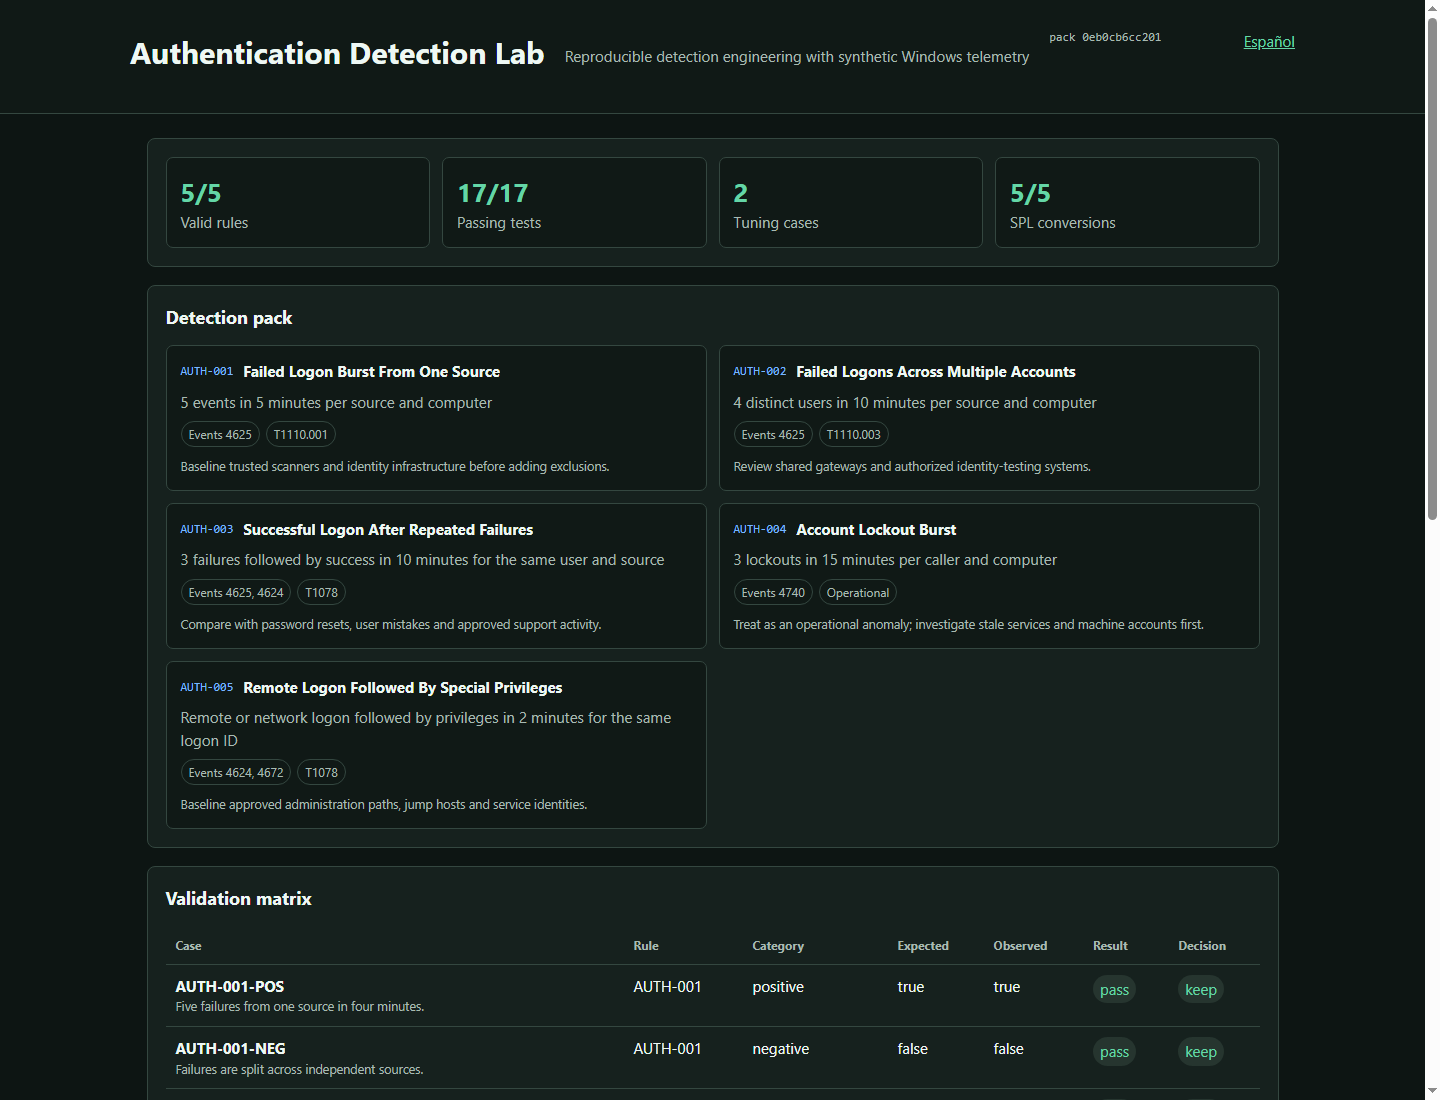The image size is (1440, 1100).
Task: Click T1078 tag on AUTH-003 card
Action: pyautogui.click(x=322, y=593)
